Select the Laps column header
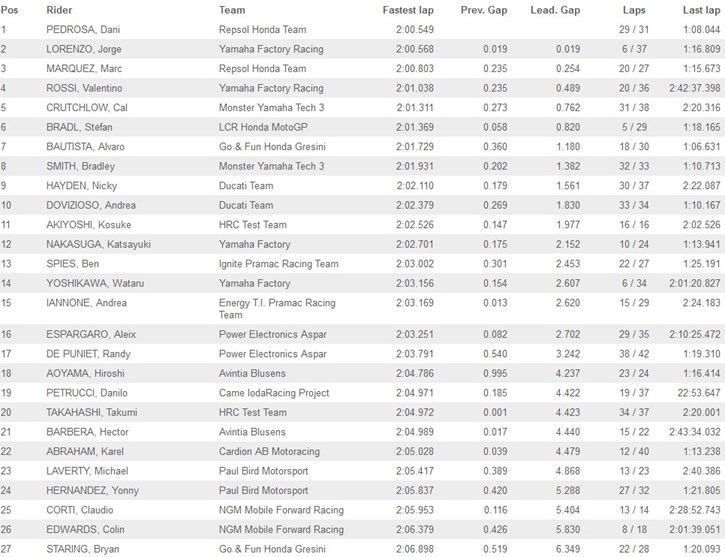 click(x=634, y=10)
